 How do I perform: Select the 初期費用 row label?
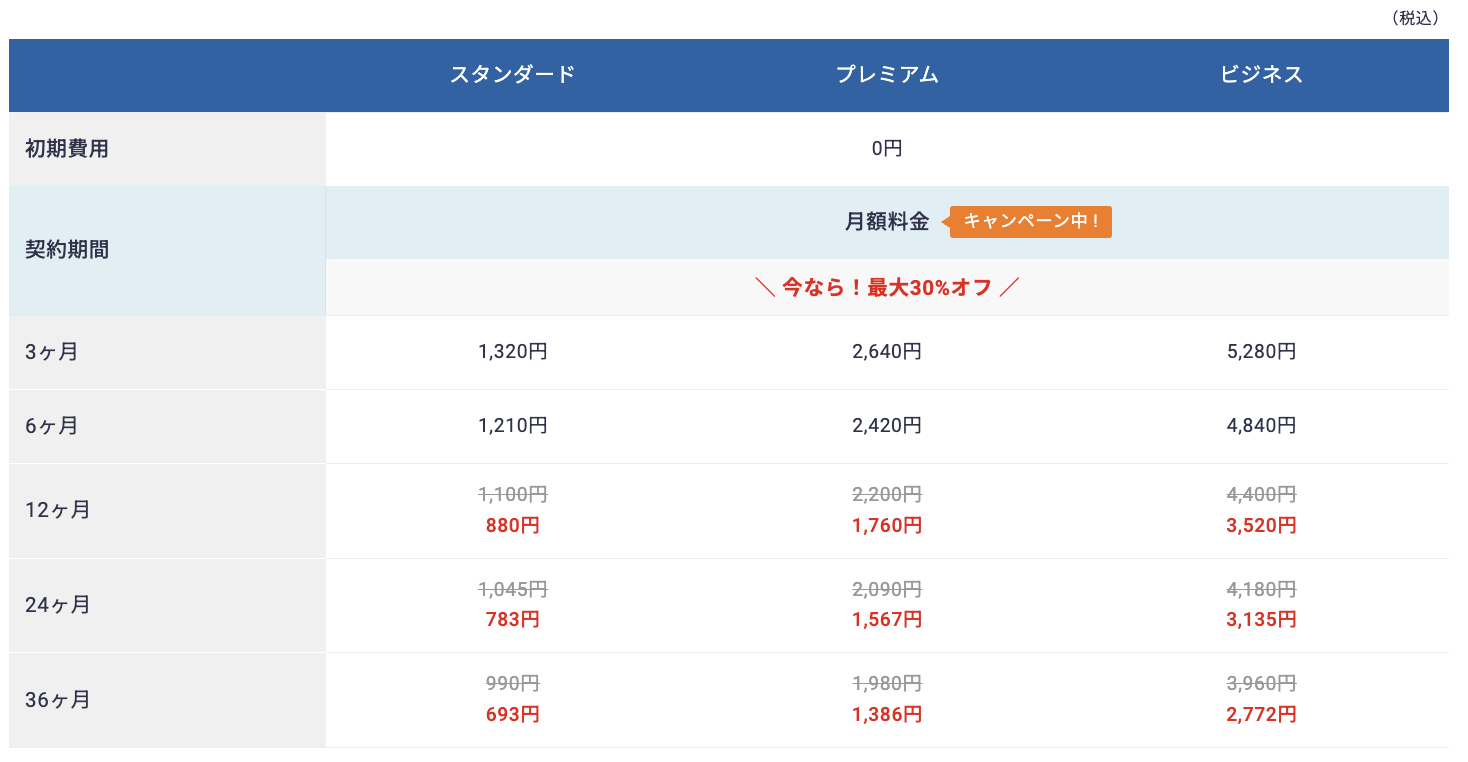click(67, 149)
